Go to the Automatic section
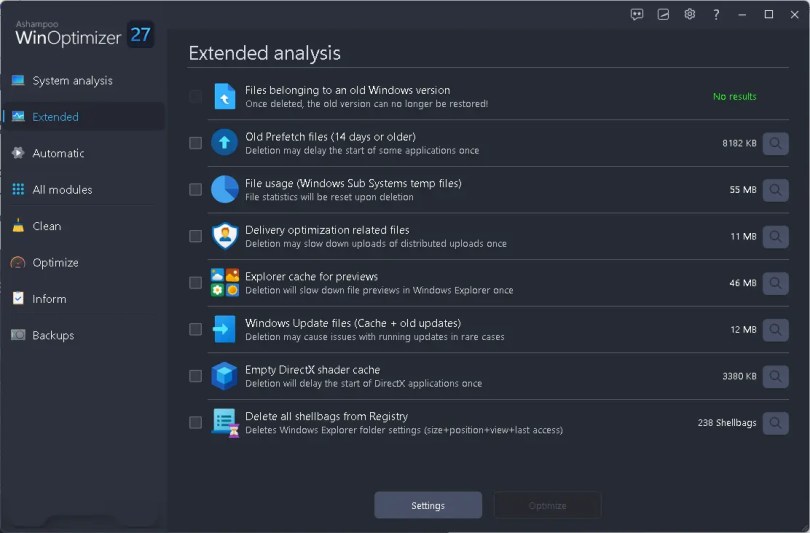This screenshot has height=533, width=810. click(84, 153)
